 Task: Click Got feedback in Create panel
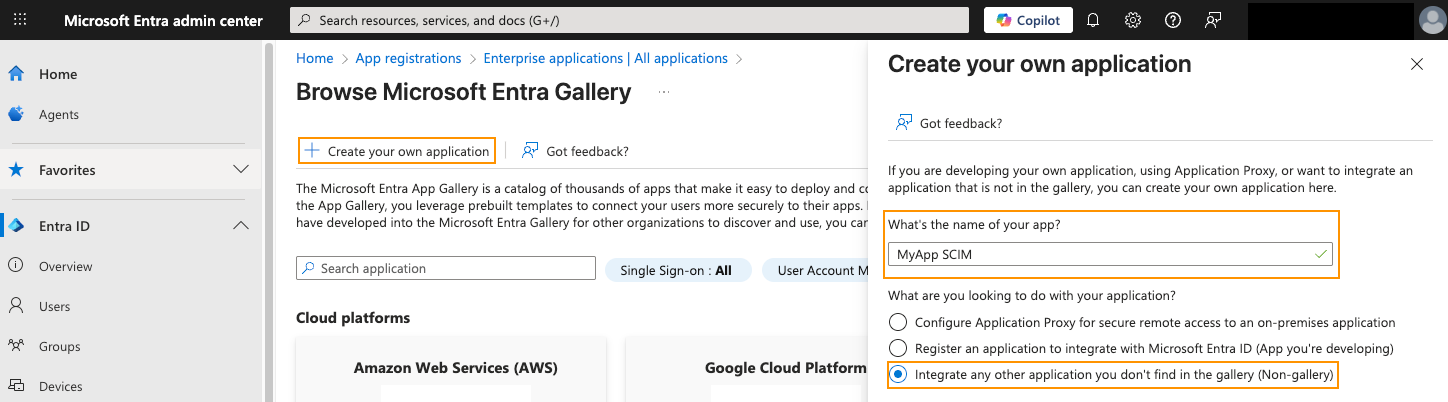tap(949, 123)
